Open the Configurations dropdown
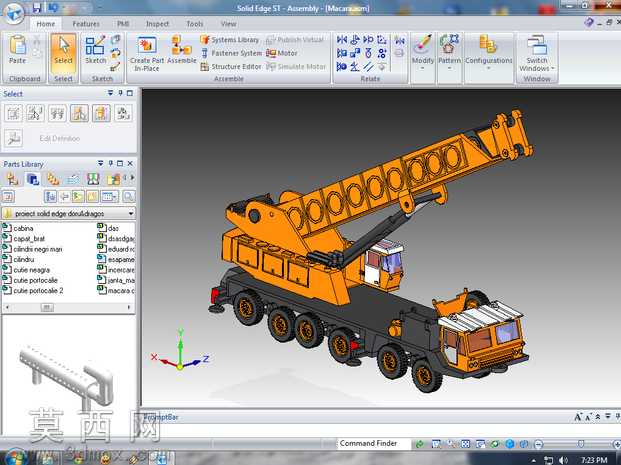This screenshot has height=465, width=621. [489, 53]
